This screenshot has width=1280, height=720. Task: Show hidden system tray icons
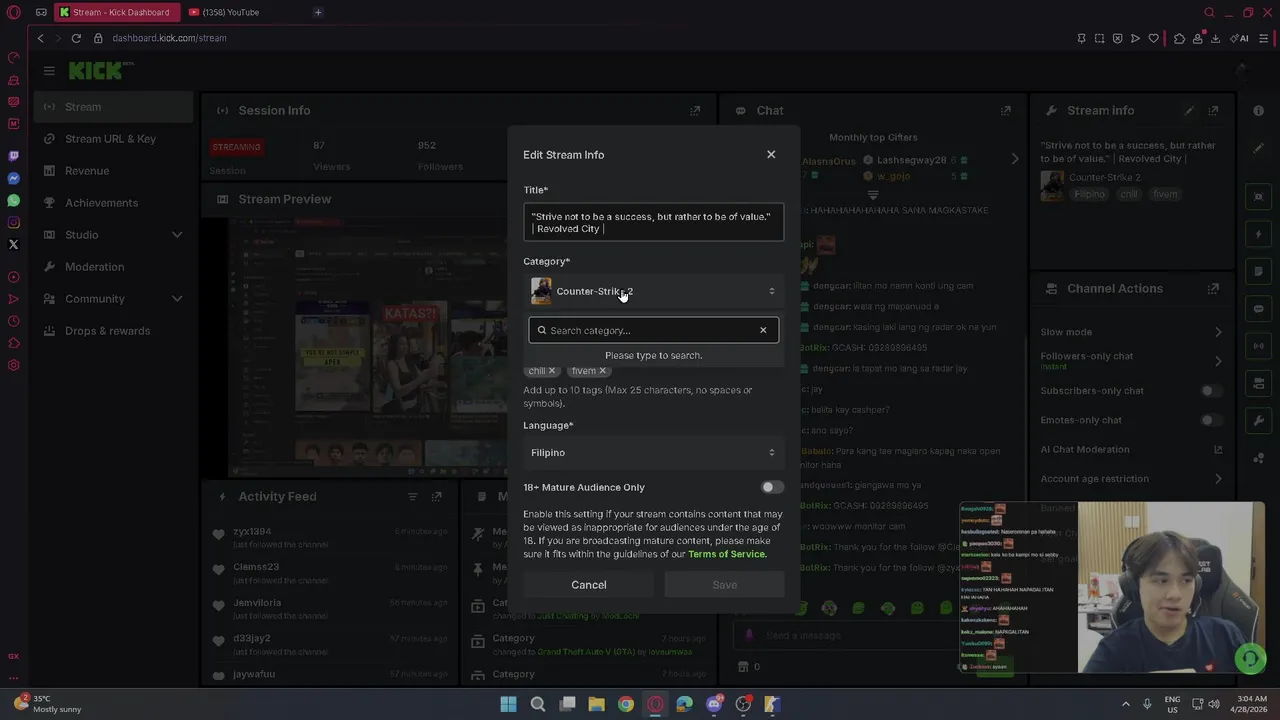[1125, 704]
